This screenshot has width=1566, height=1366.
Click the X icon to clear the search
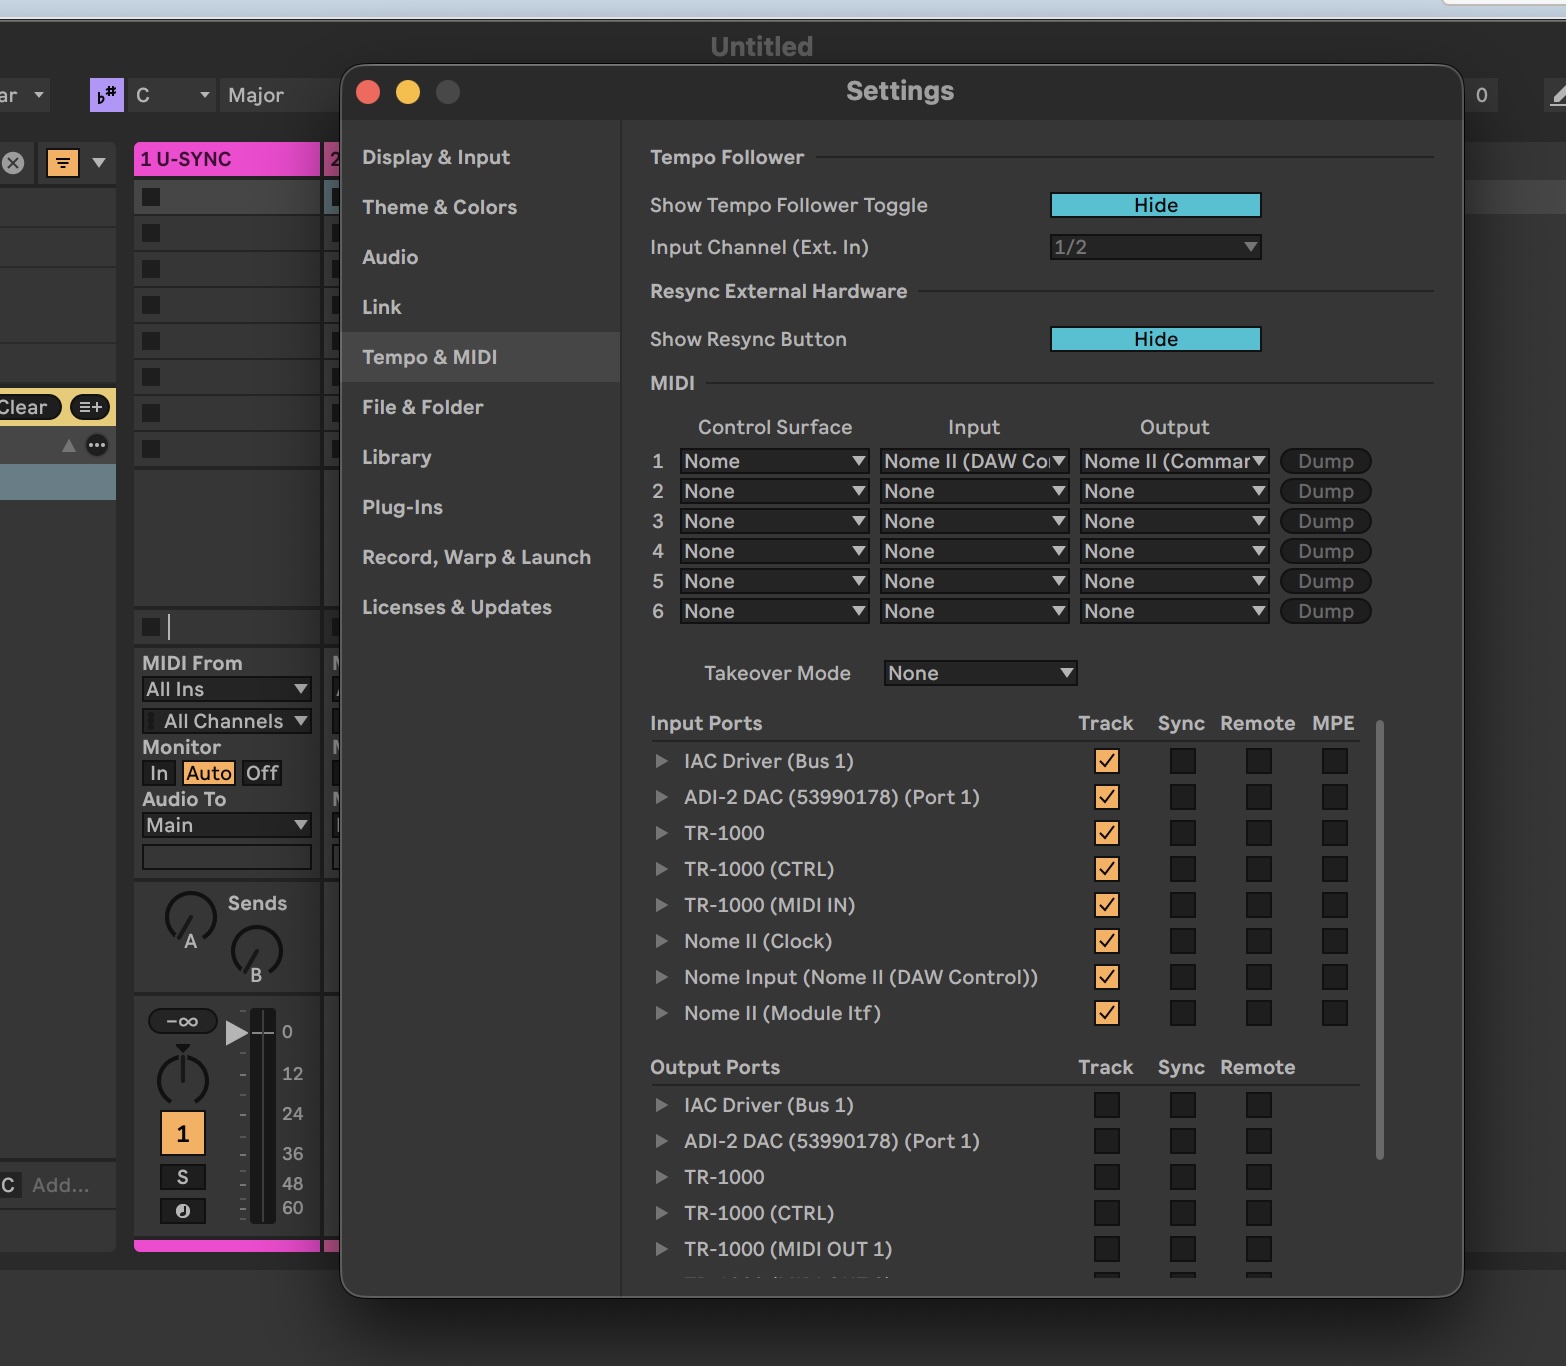(x=13, y=163)
